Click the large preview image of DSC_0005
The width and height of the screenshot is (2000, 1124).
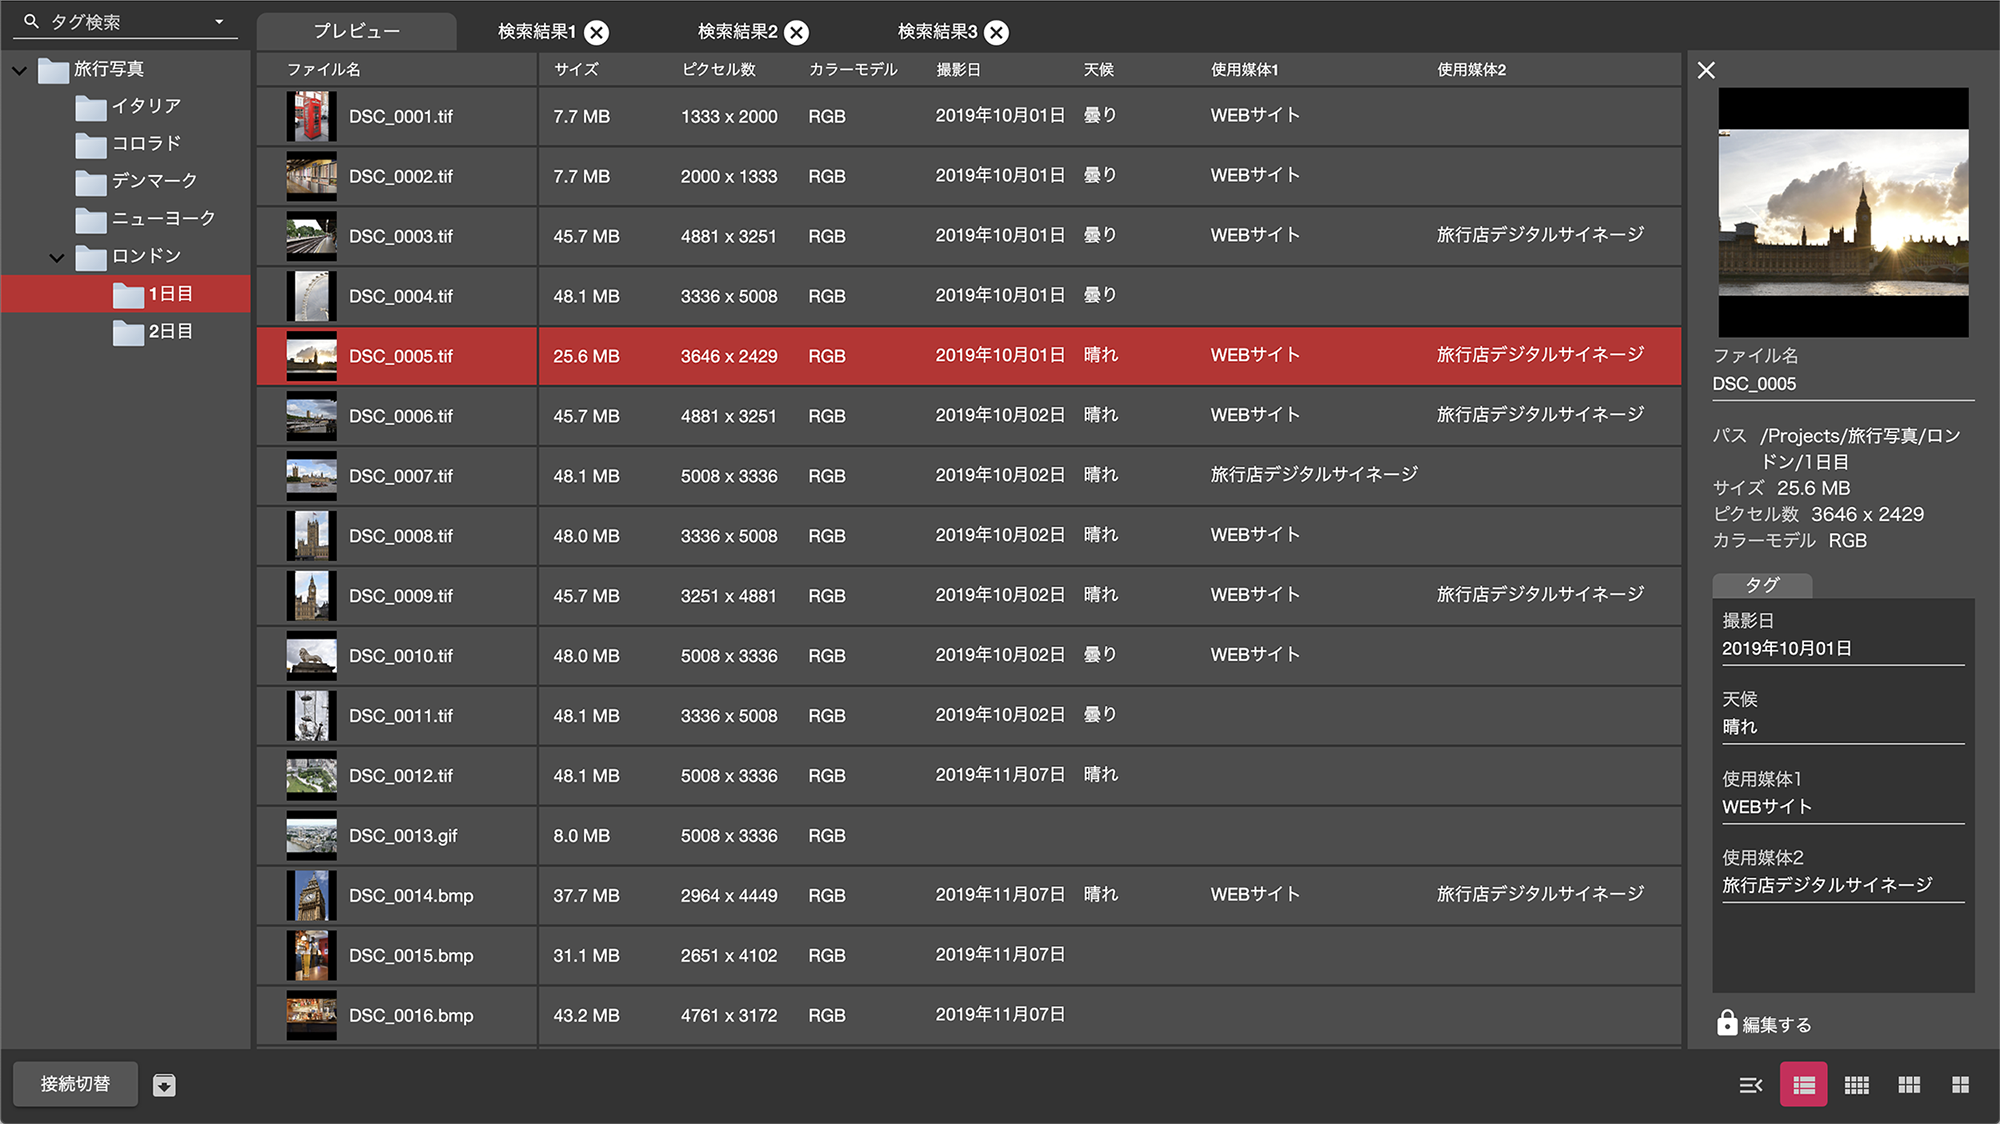pyautogui.click(x=1843, y=212)
